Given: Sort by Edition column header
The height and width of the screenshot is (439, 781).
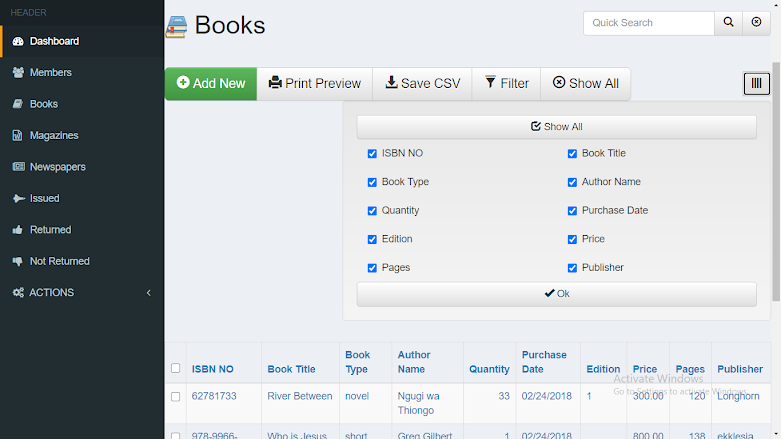Looking at the screenshot, I should point(603,369).
